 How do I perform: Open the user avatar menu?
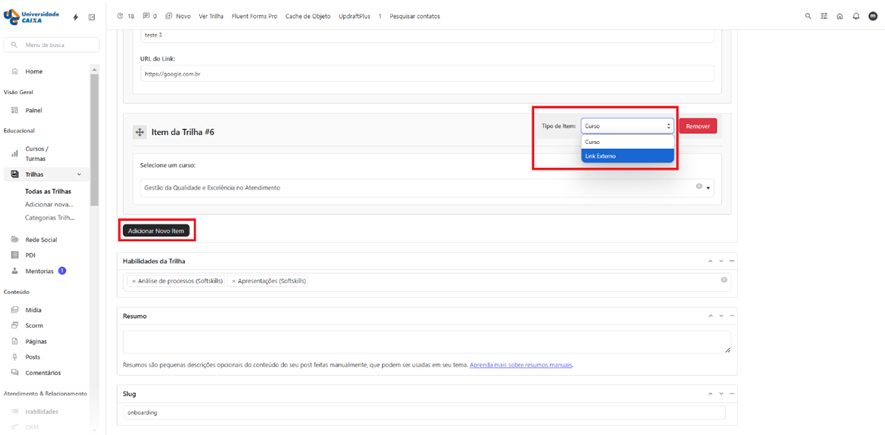pyautogui.click(x=872, y=16)
